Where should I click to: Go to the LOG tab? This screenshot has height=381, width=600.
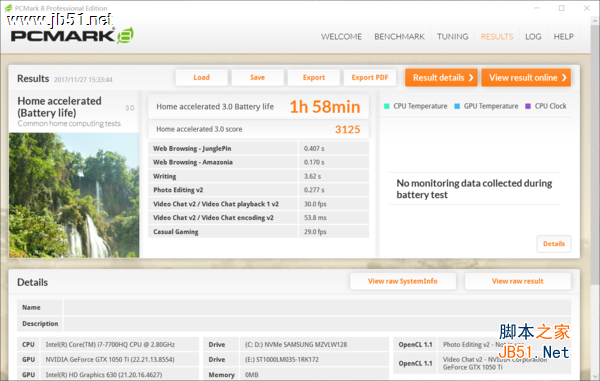pos(533,36)
